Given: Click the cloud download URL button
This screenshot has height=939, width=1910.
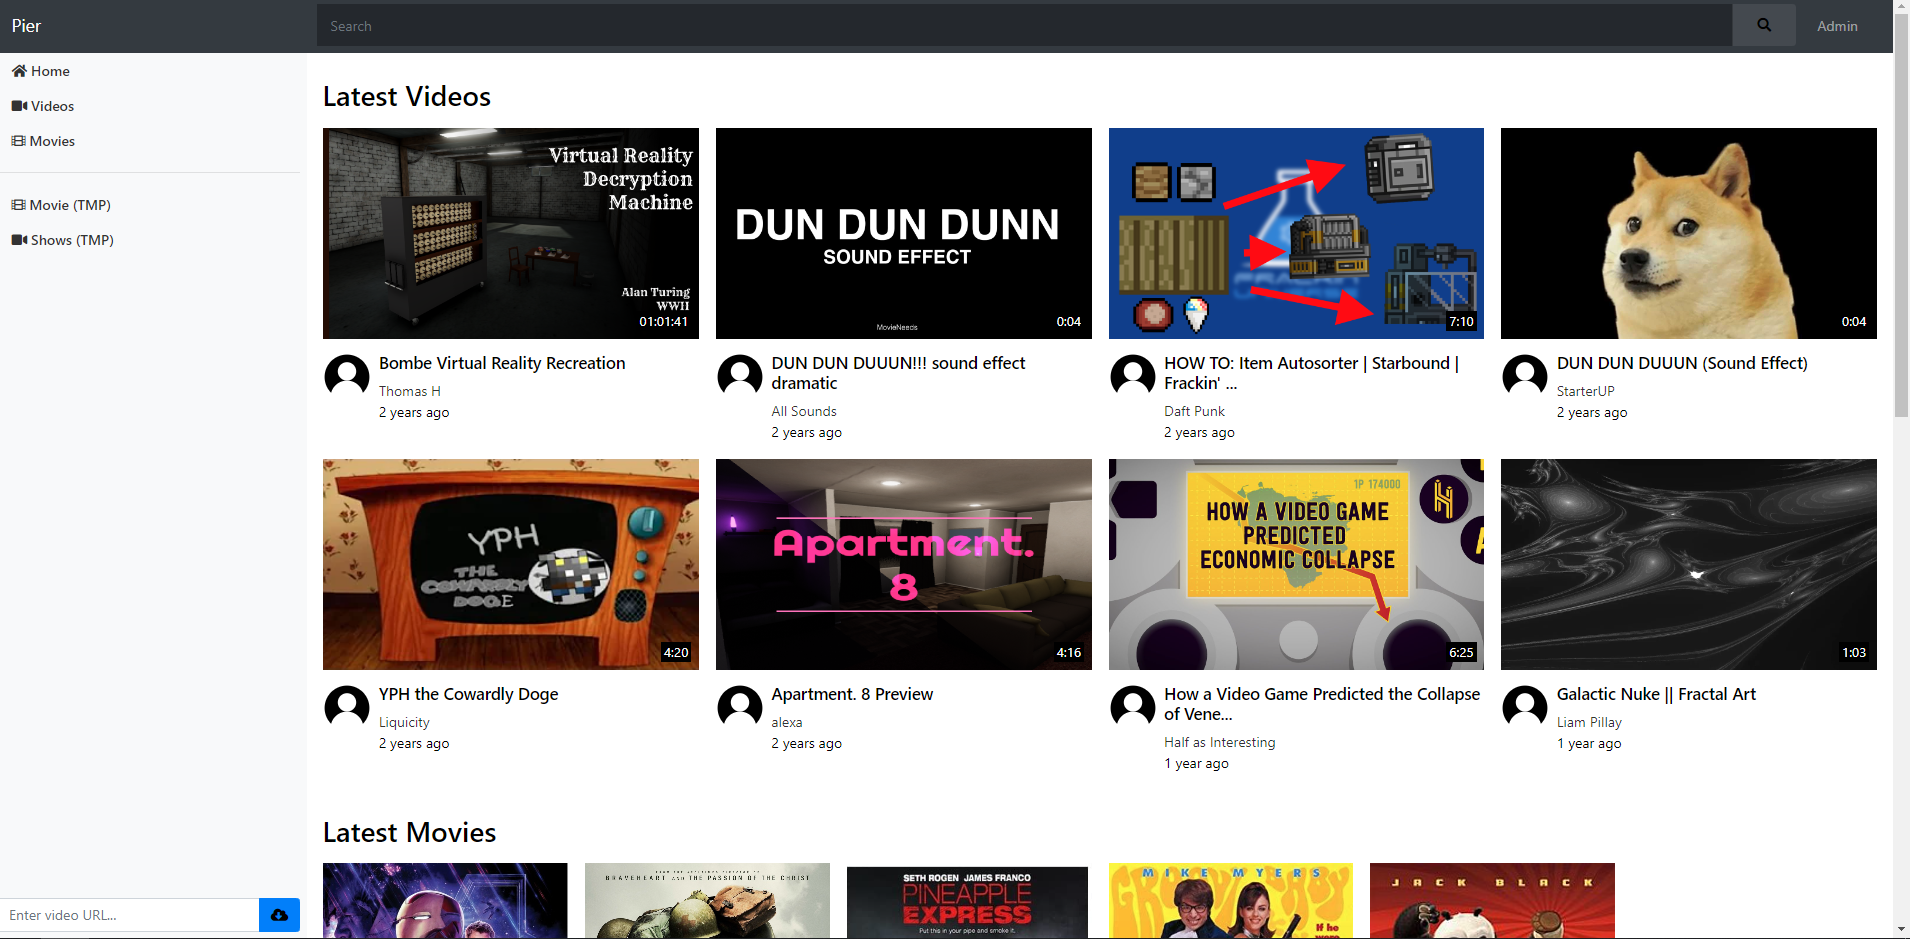Looking at the screenshot, I should (279, 915).
